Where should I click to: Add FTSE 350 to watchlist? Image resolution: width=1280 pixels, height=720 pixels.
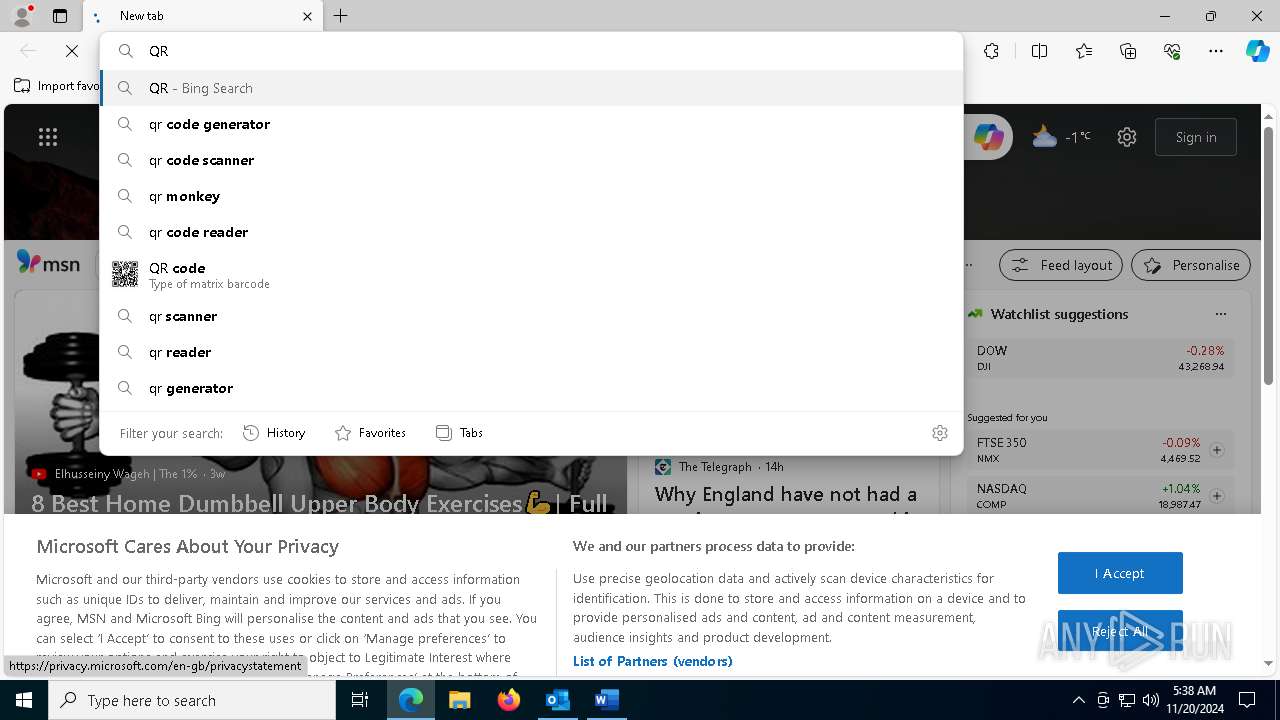1217,450
